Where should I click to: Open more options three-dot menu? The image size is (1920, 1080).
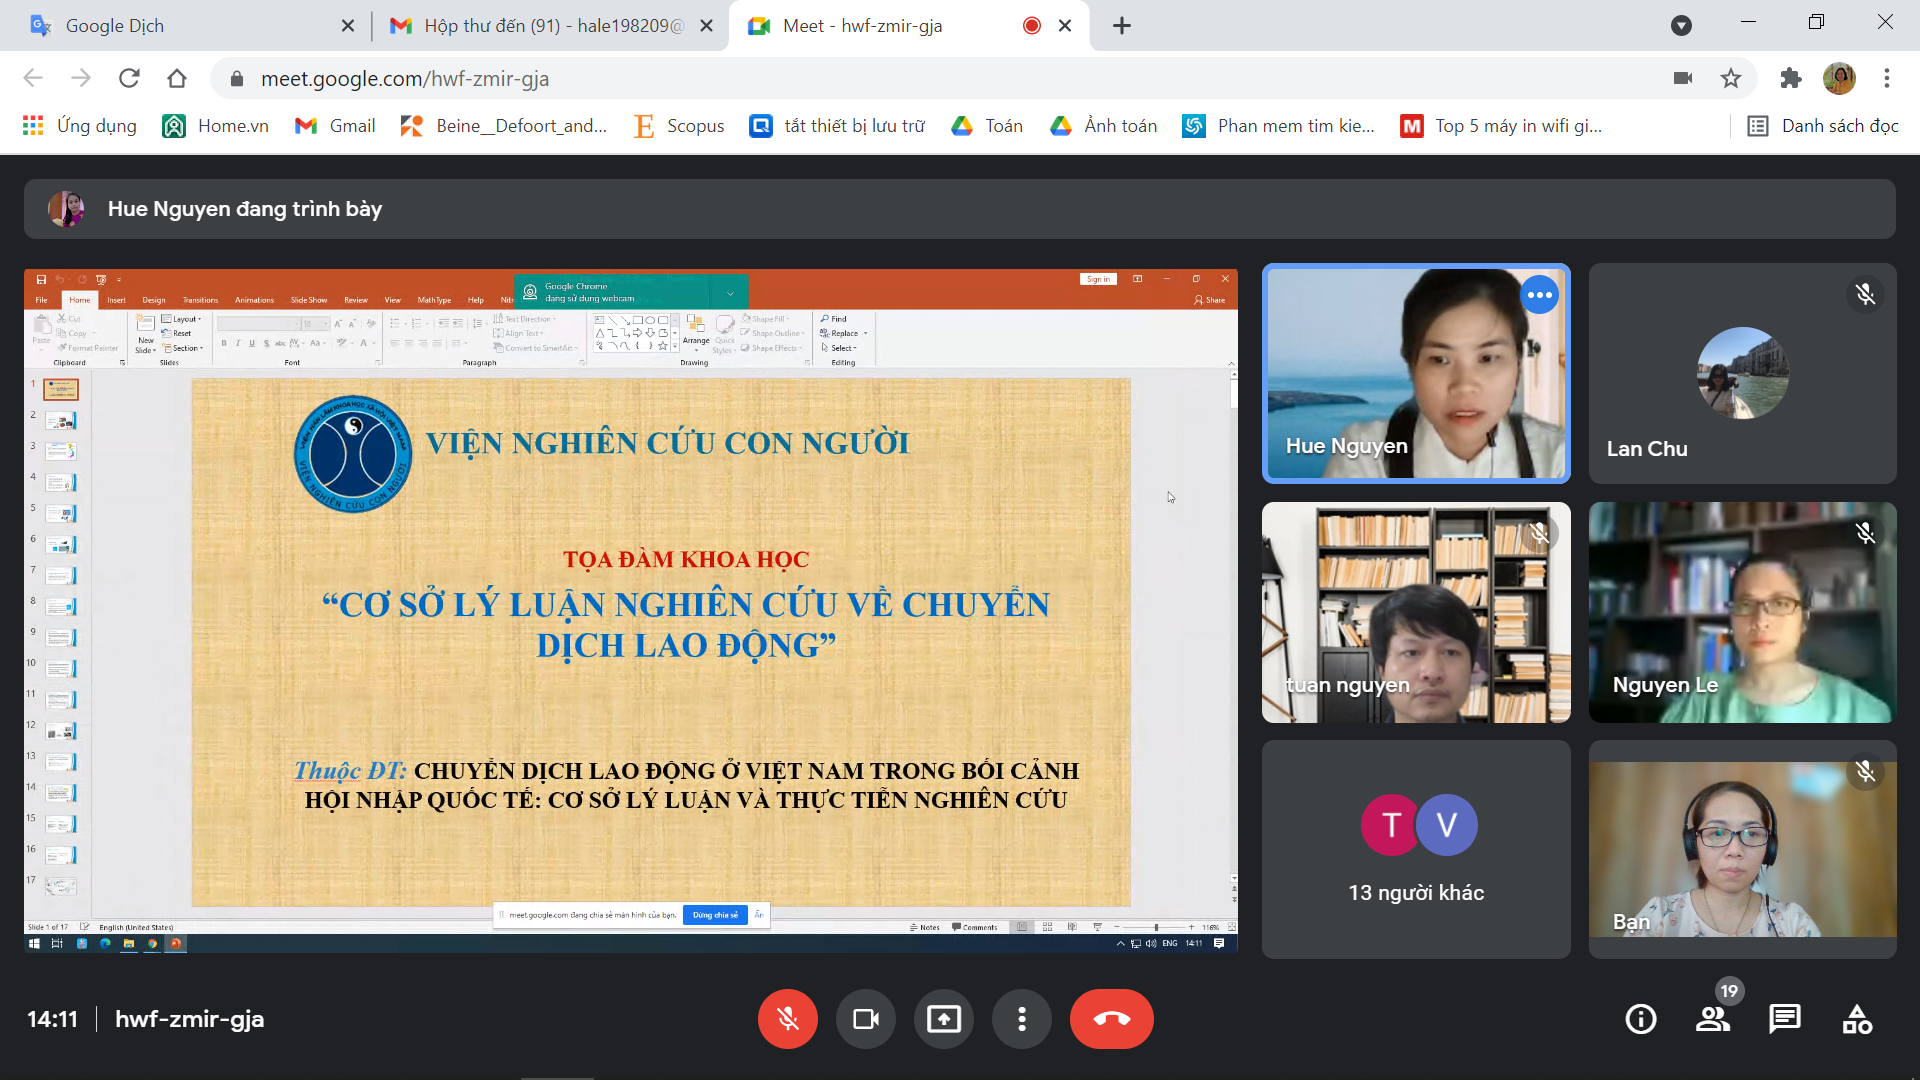click(x=1021, y=1019)
